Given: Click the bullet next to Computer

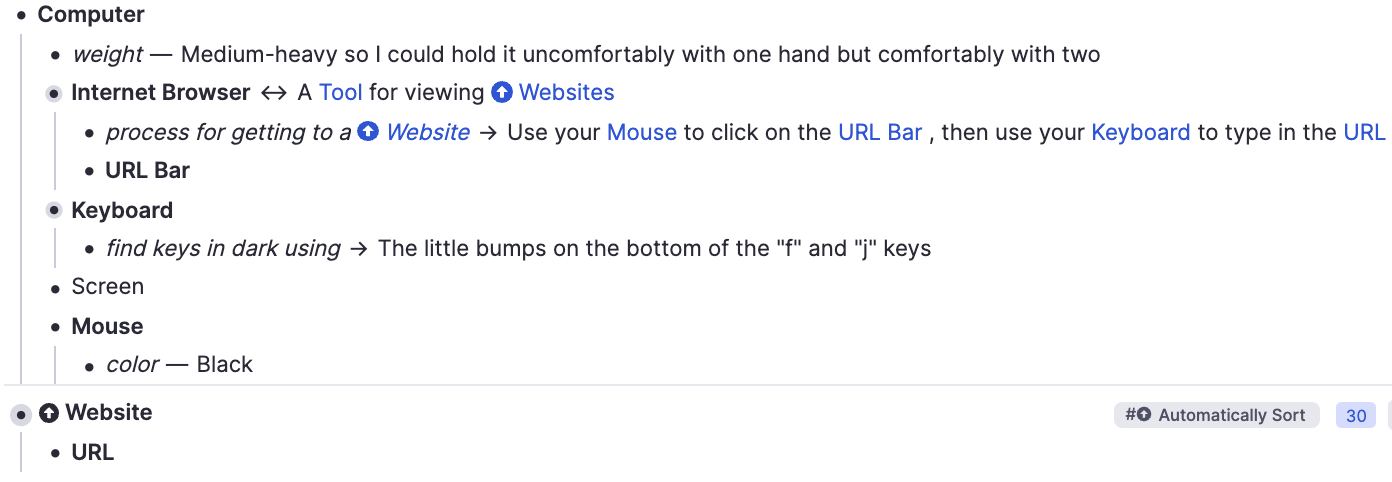Looking at the screenshot, I should [22, 15].
